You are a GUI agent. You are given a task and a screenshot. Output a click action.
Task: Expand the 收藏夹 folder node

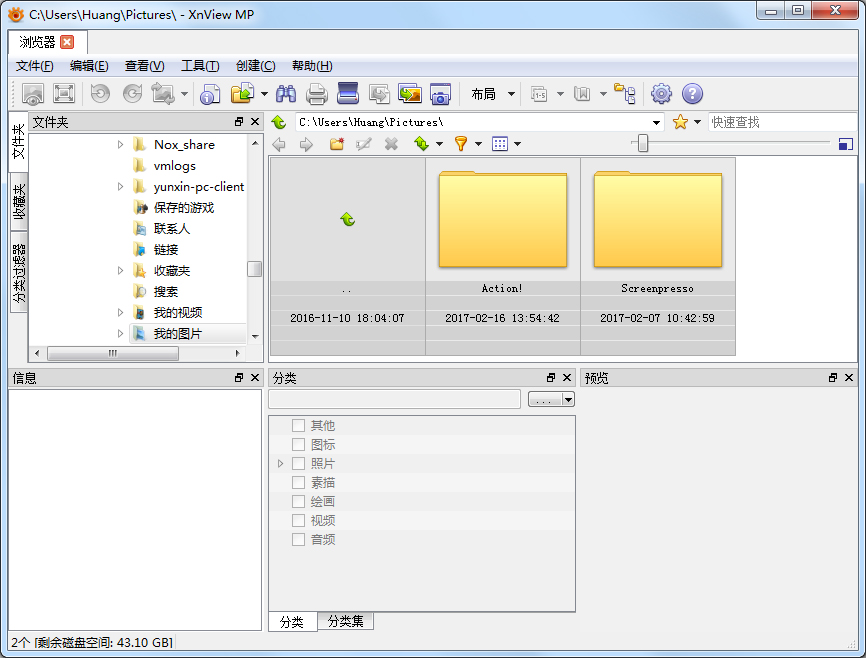pos(120,271)
